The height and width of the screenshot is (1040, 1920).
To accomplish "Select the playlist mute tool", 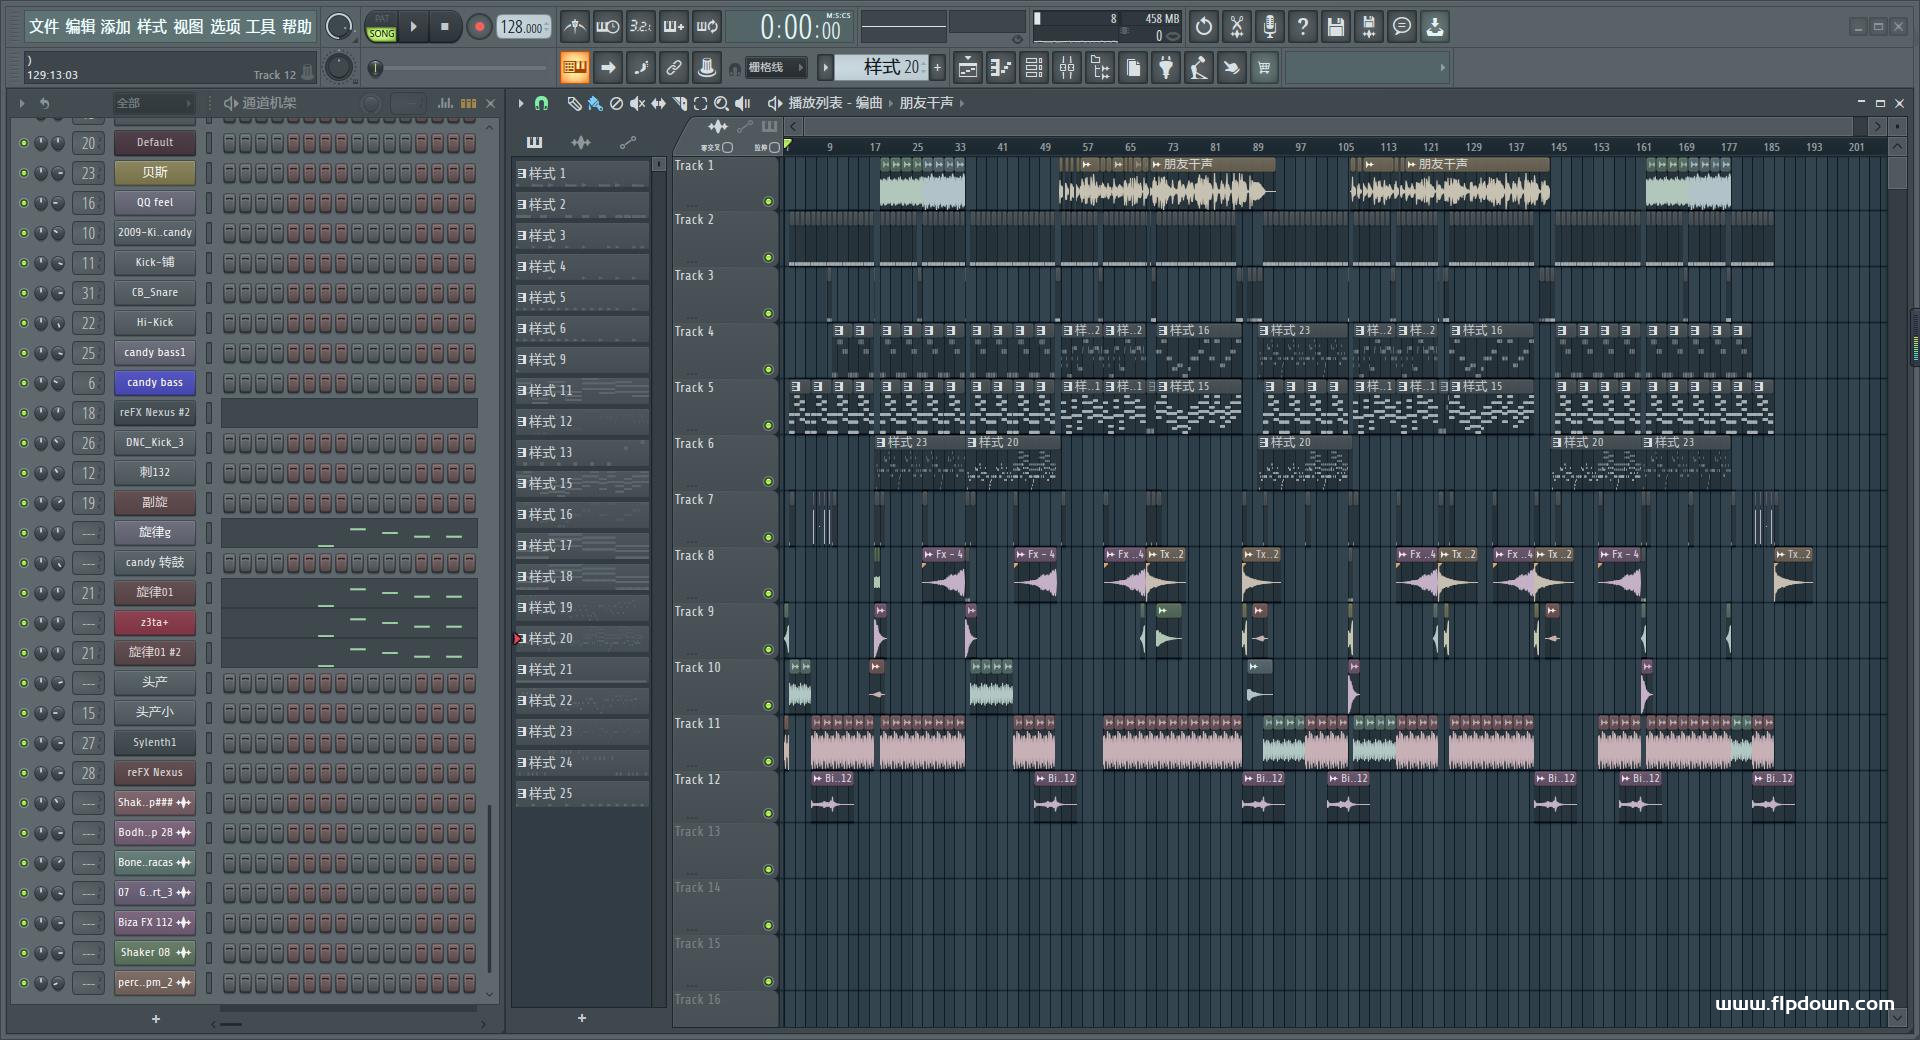I will click(x=637, y=103).
